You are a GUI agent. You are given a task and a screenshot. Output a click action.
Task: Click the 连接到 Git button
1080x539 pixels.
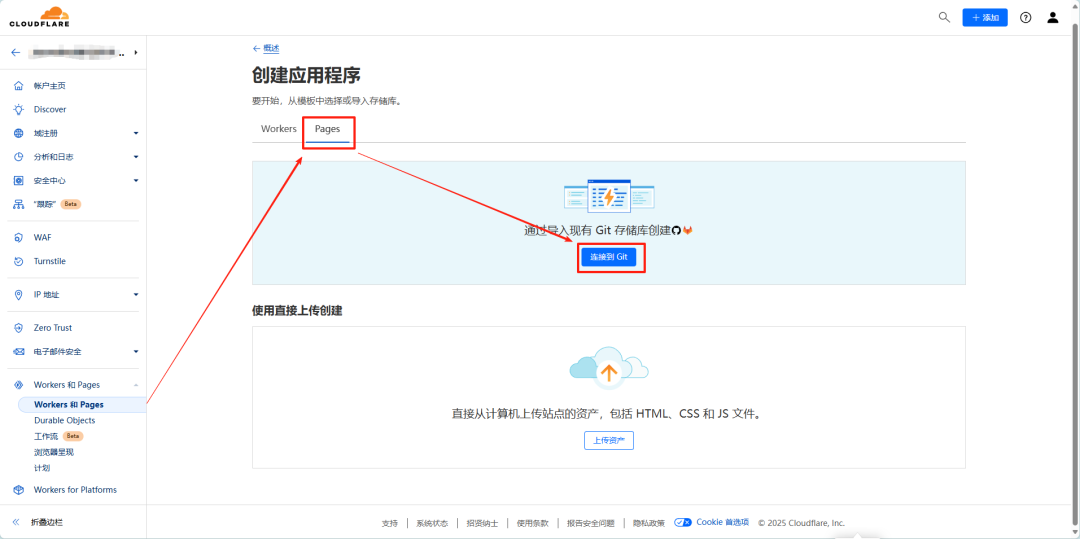click(x=609, y=256)
